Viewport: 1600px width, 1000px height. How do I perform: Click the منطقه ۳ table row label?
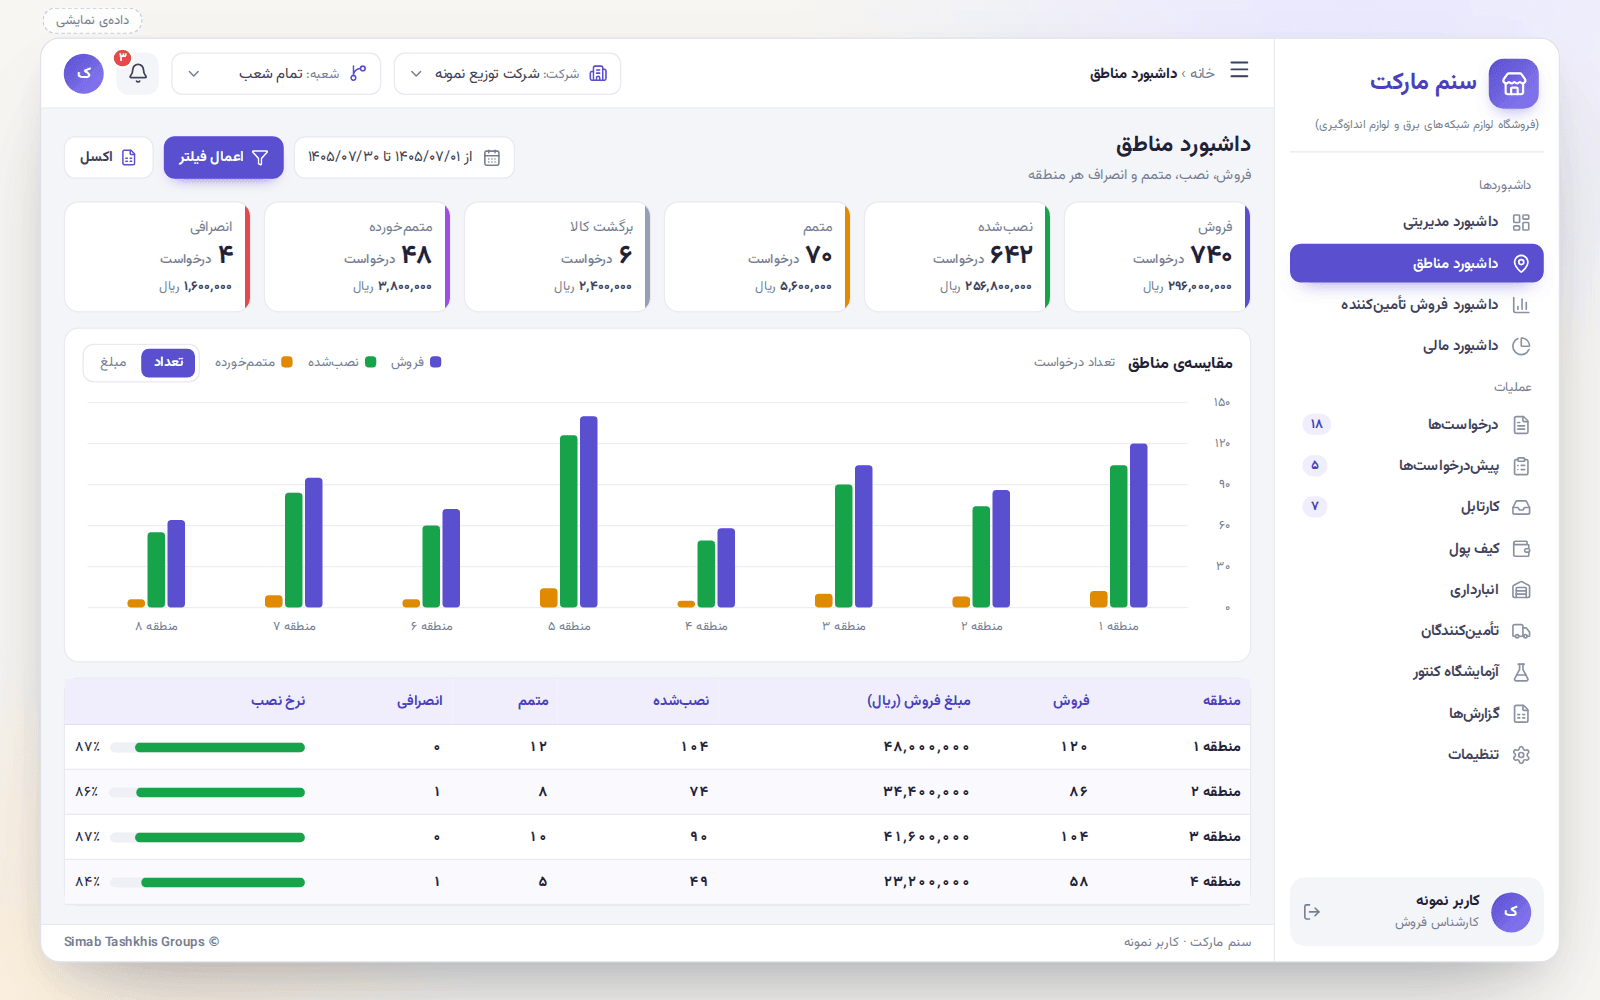pos(1215,837)
